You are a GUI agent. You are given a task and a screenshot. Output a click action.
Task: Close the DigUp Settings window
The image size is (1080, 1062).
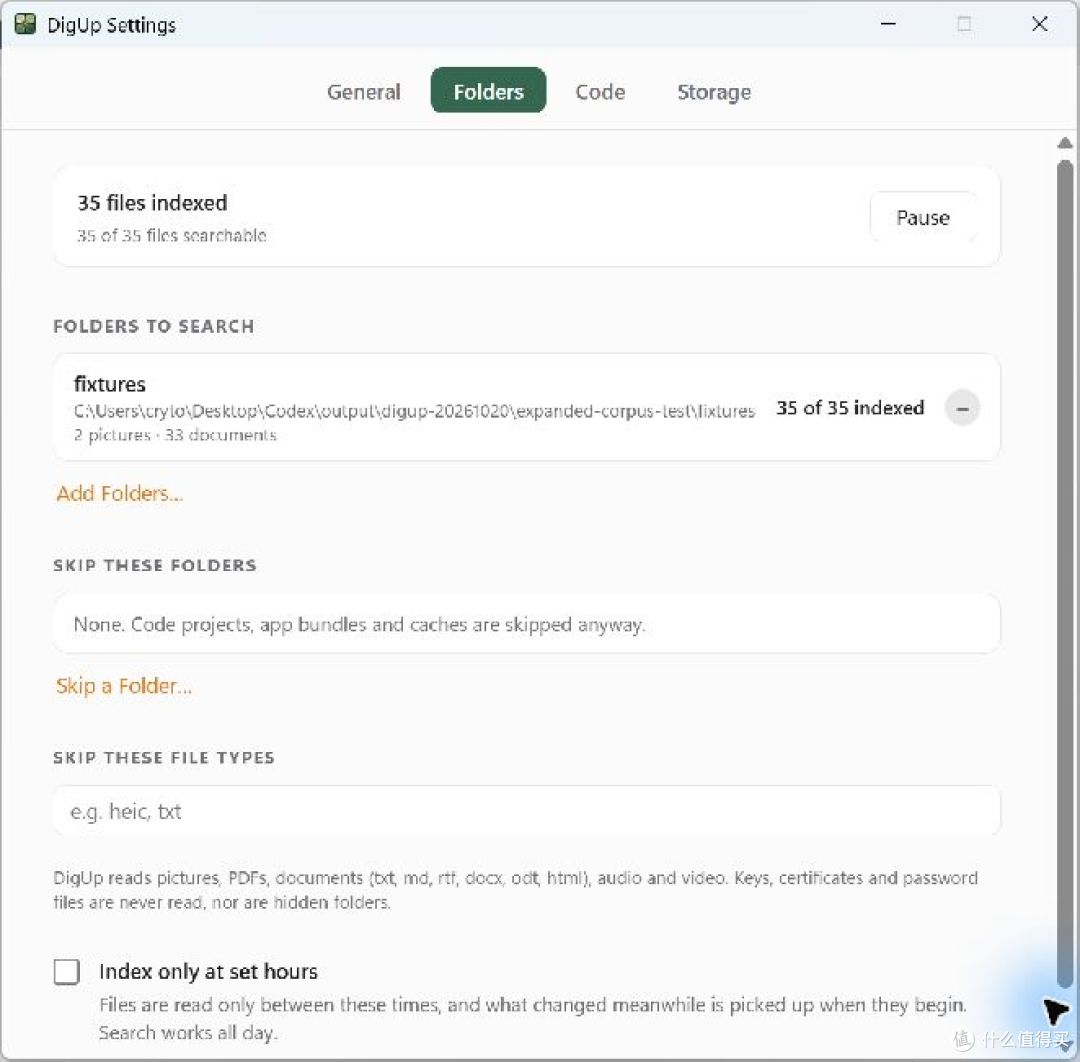[x=1039, y=24]
